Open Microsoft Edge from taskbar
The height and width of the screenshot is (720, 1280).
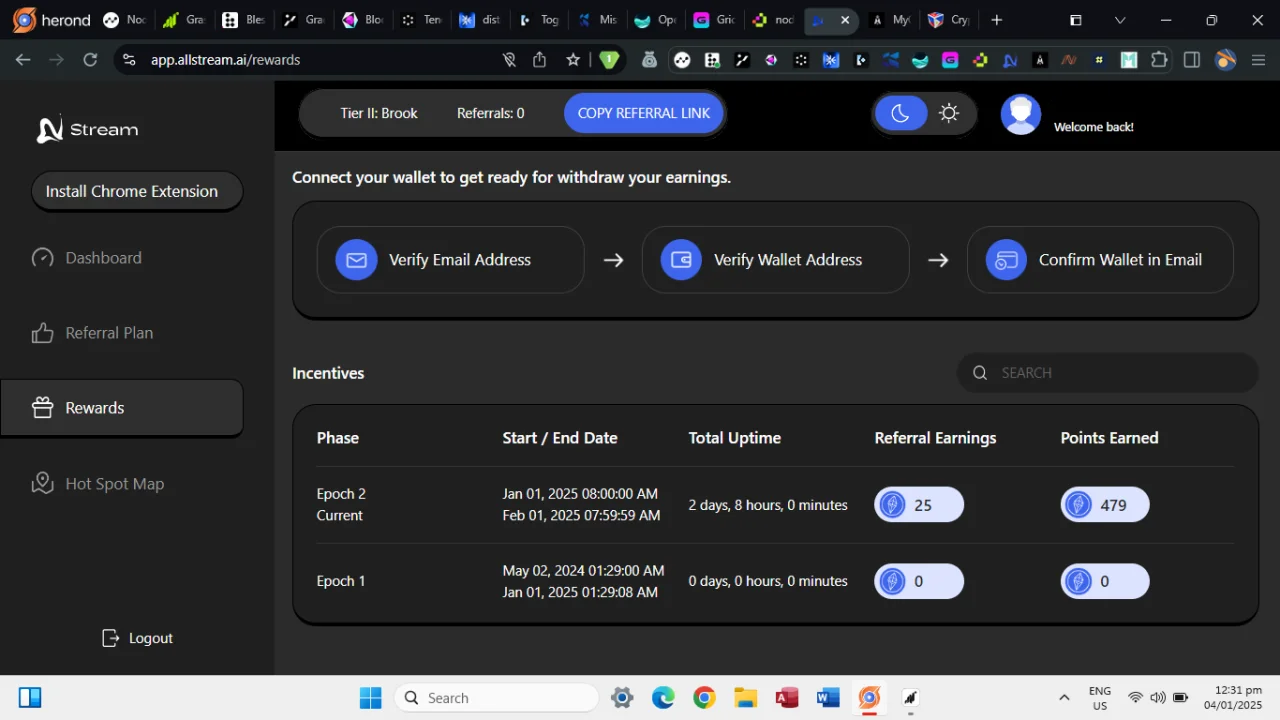(x=663, y=698)
